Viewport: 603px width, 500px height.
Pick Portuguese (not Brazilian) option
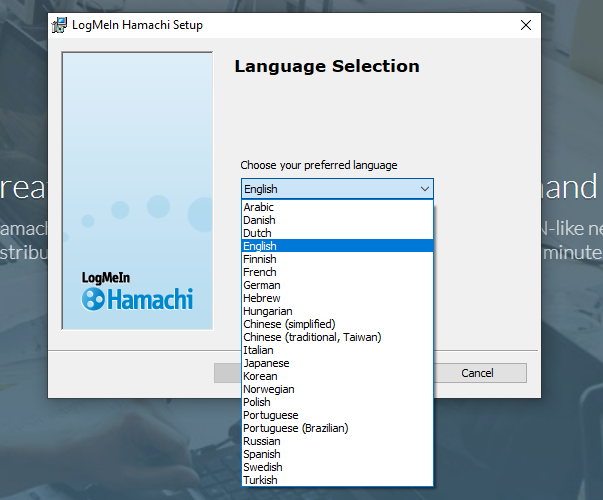click(x=337, y=415)
